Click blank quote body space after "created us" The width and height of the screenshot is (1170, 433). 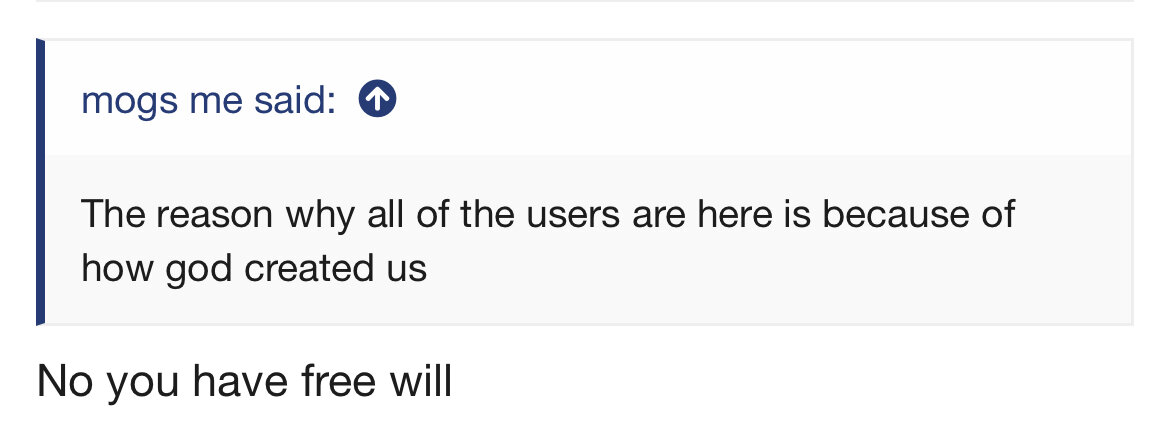[x=776, y=269]
